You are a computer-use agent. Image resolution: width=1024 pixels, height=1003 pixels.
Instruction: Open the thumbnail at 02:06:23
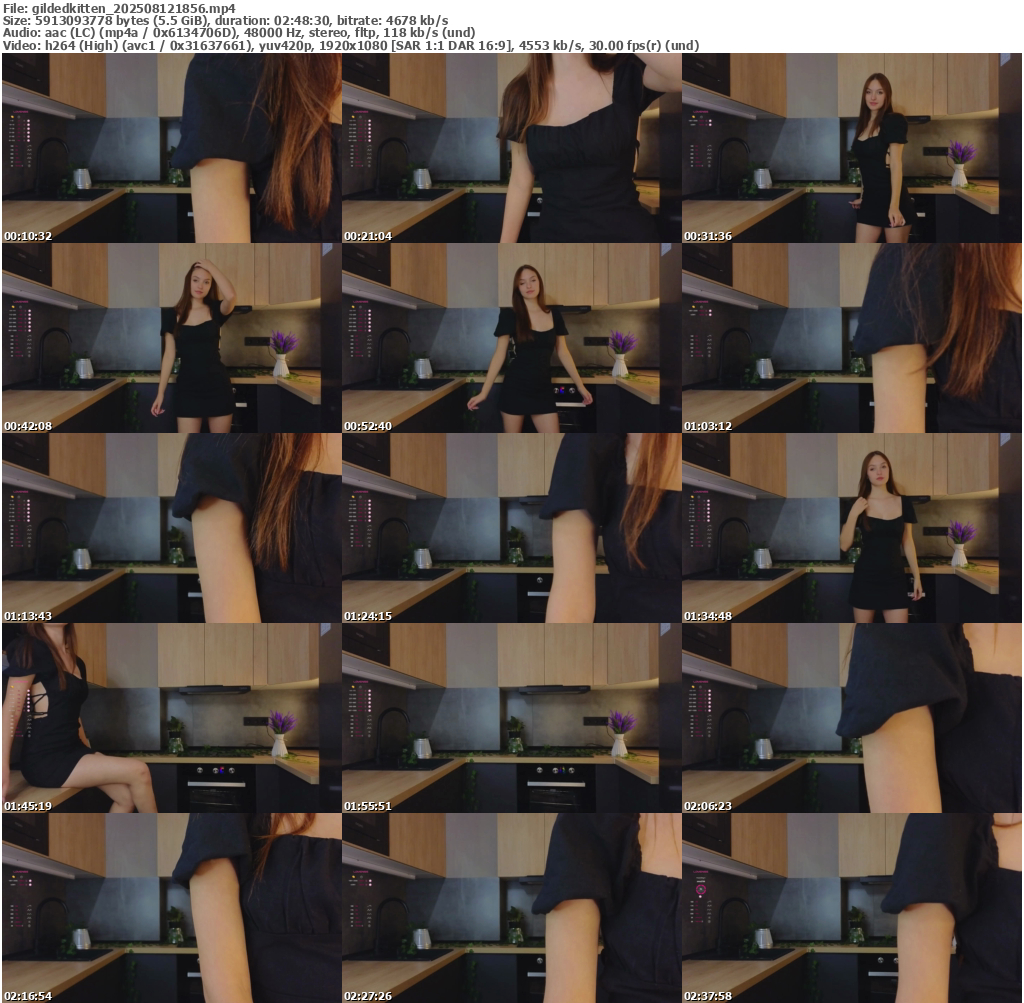(x=852, y=718)
